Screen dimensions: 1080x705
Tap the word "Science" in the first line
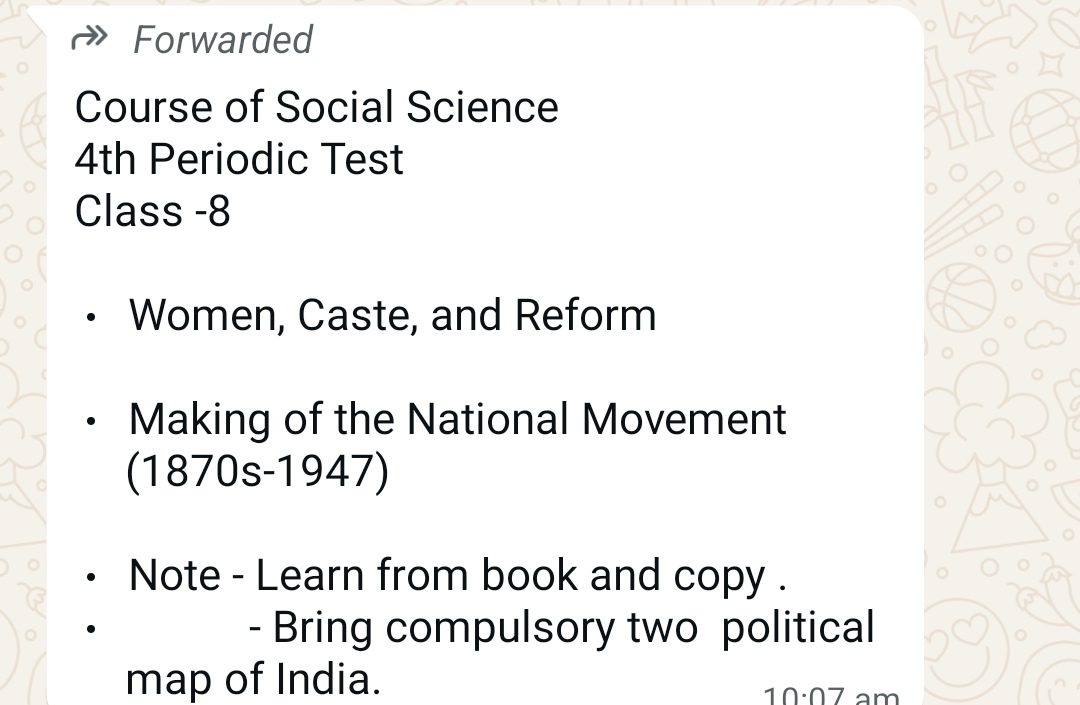tap(487, 107)
